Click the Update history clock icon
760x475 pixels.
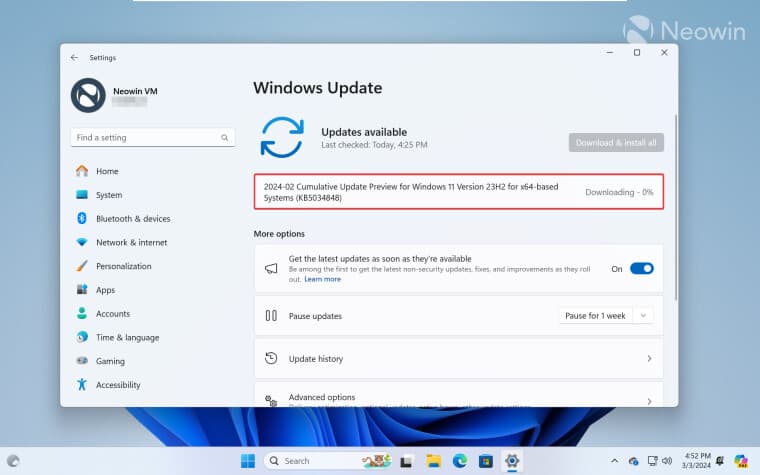click(x=271, y=358)
